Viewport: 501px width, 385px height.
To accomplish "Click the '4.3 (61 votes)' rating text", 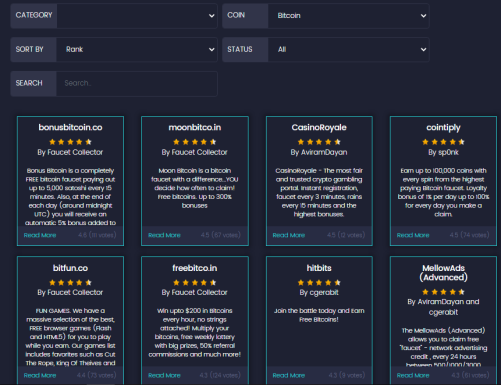I will (x=470, y=376).
